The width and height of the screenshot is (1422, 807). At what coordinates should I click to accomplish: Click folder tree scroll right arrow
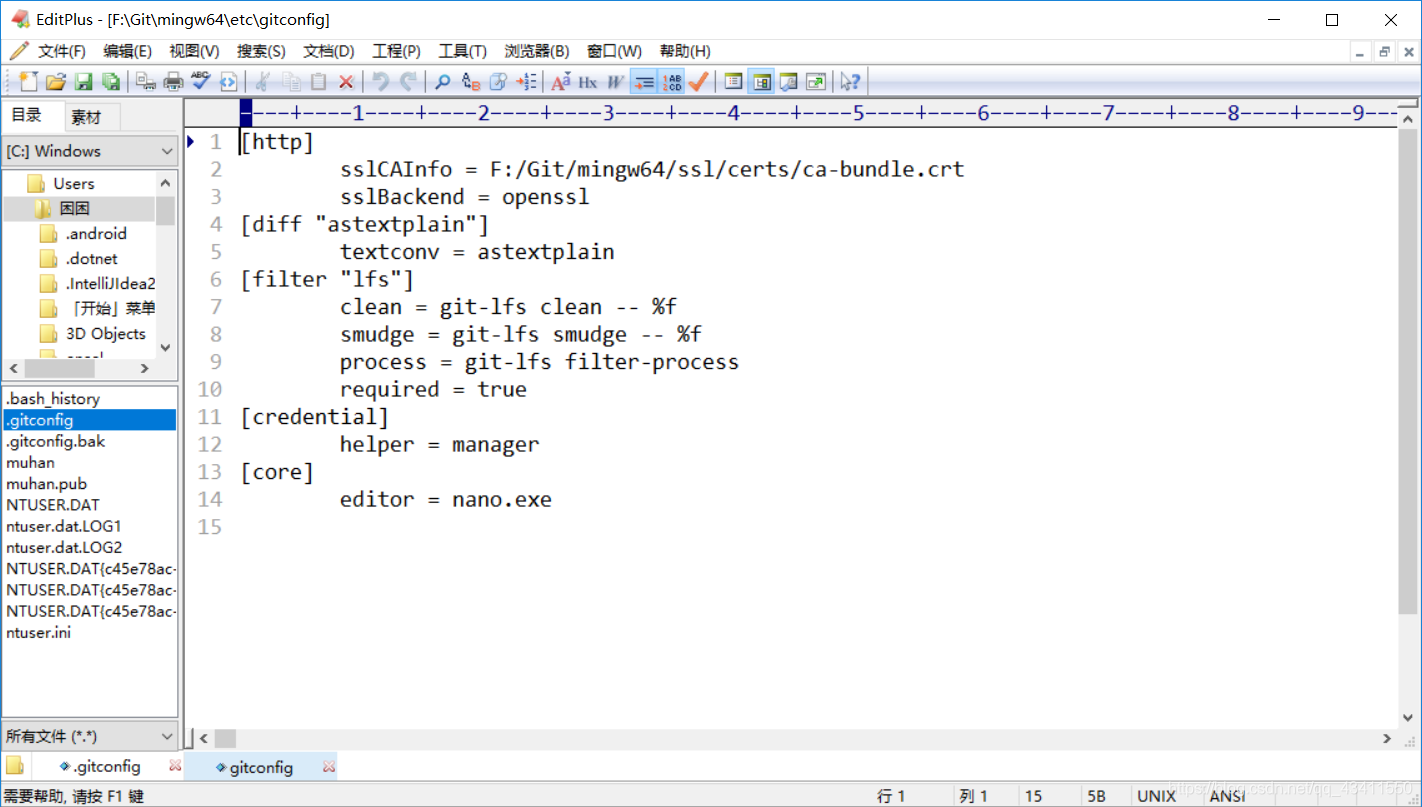(144, 368)
